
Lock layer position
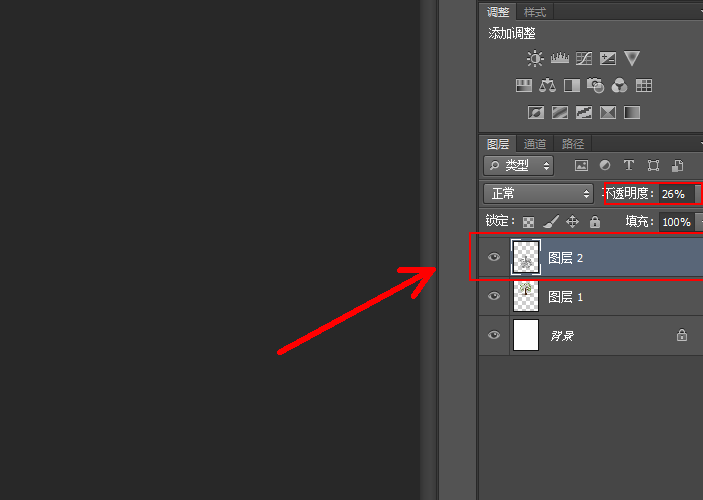click(x=573, y=222)
